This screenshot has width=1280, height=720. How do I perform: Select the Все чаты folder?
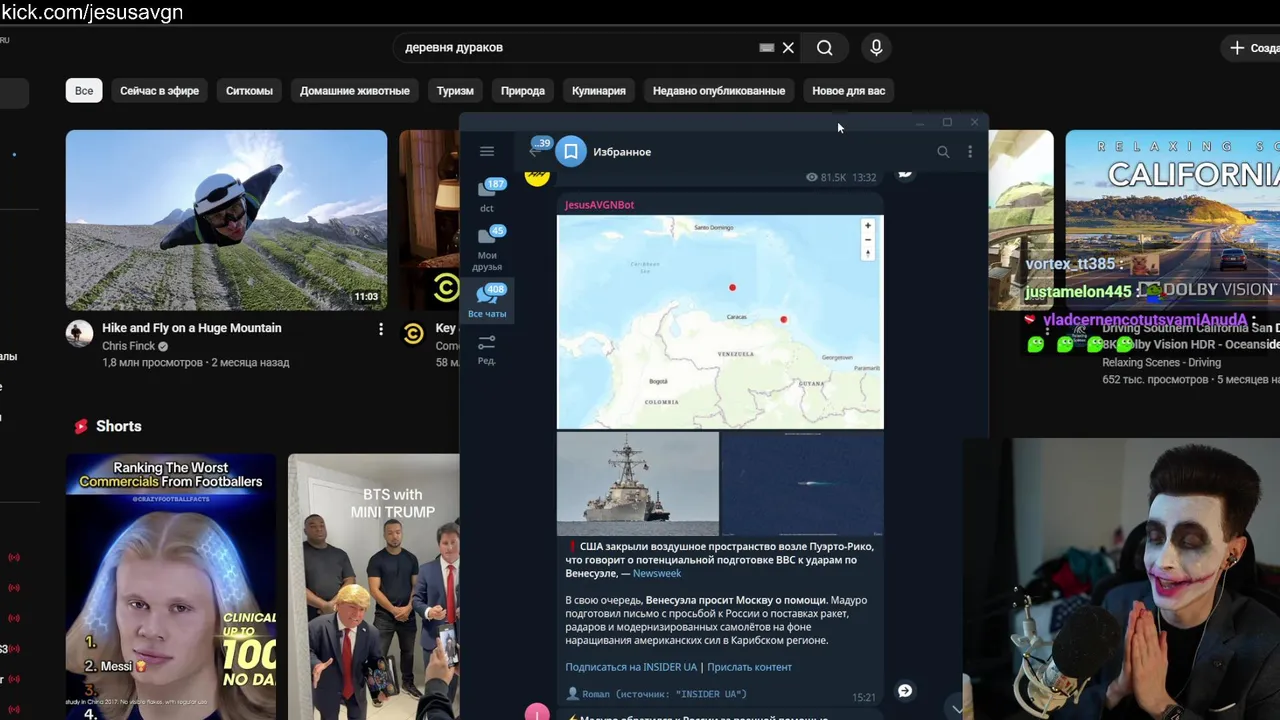pyautogui.click(x=487, y=301)
